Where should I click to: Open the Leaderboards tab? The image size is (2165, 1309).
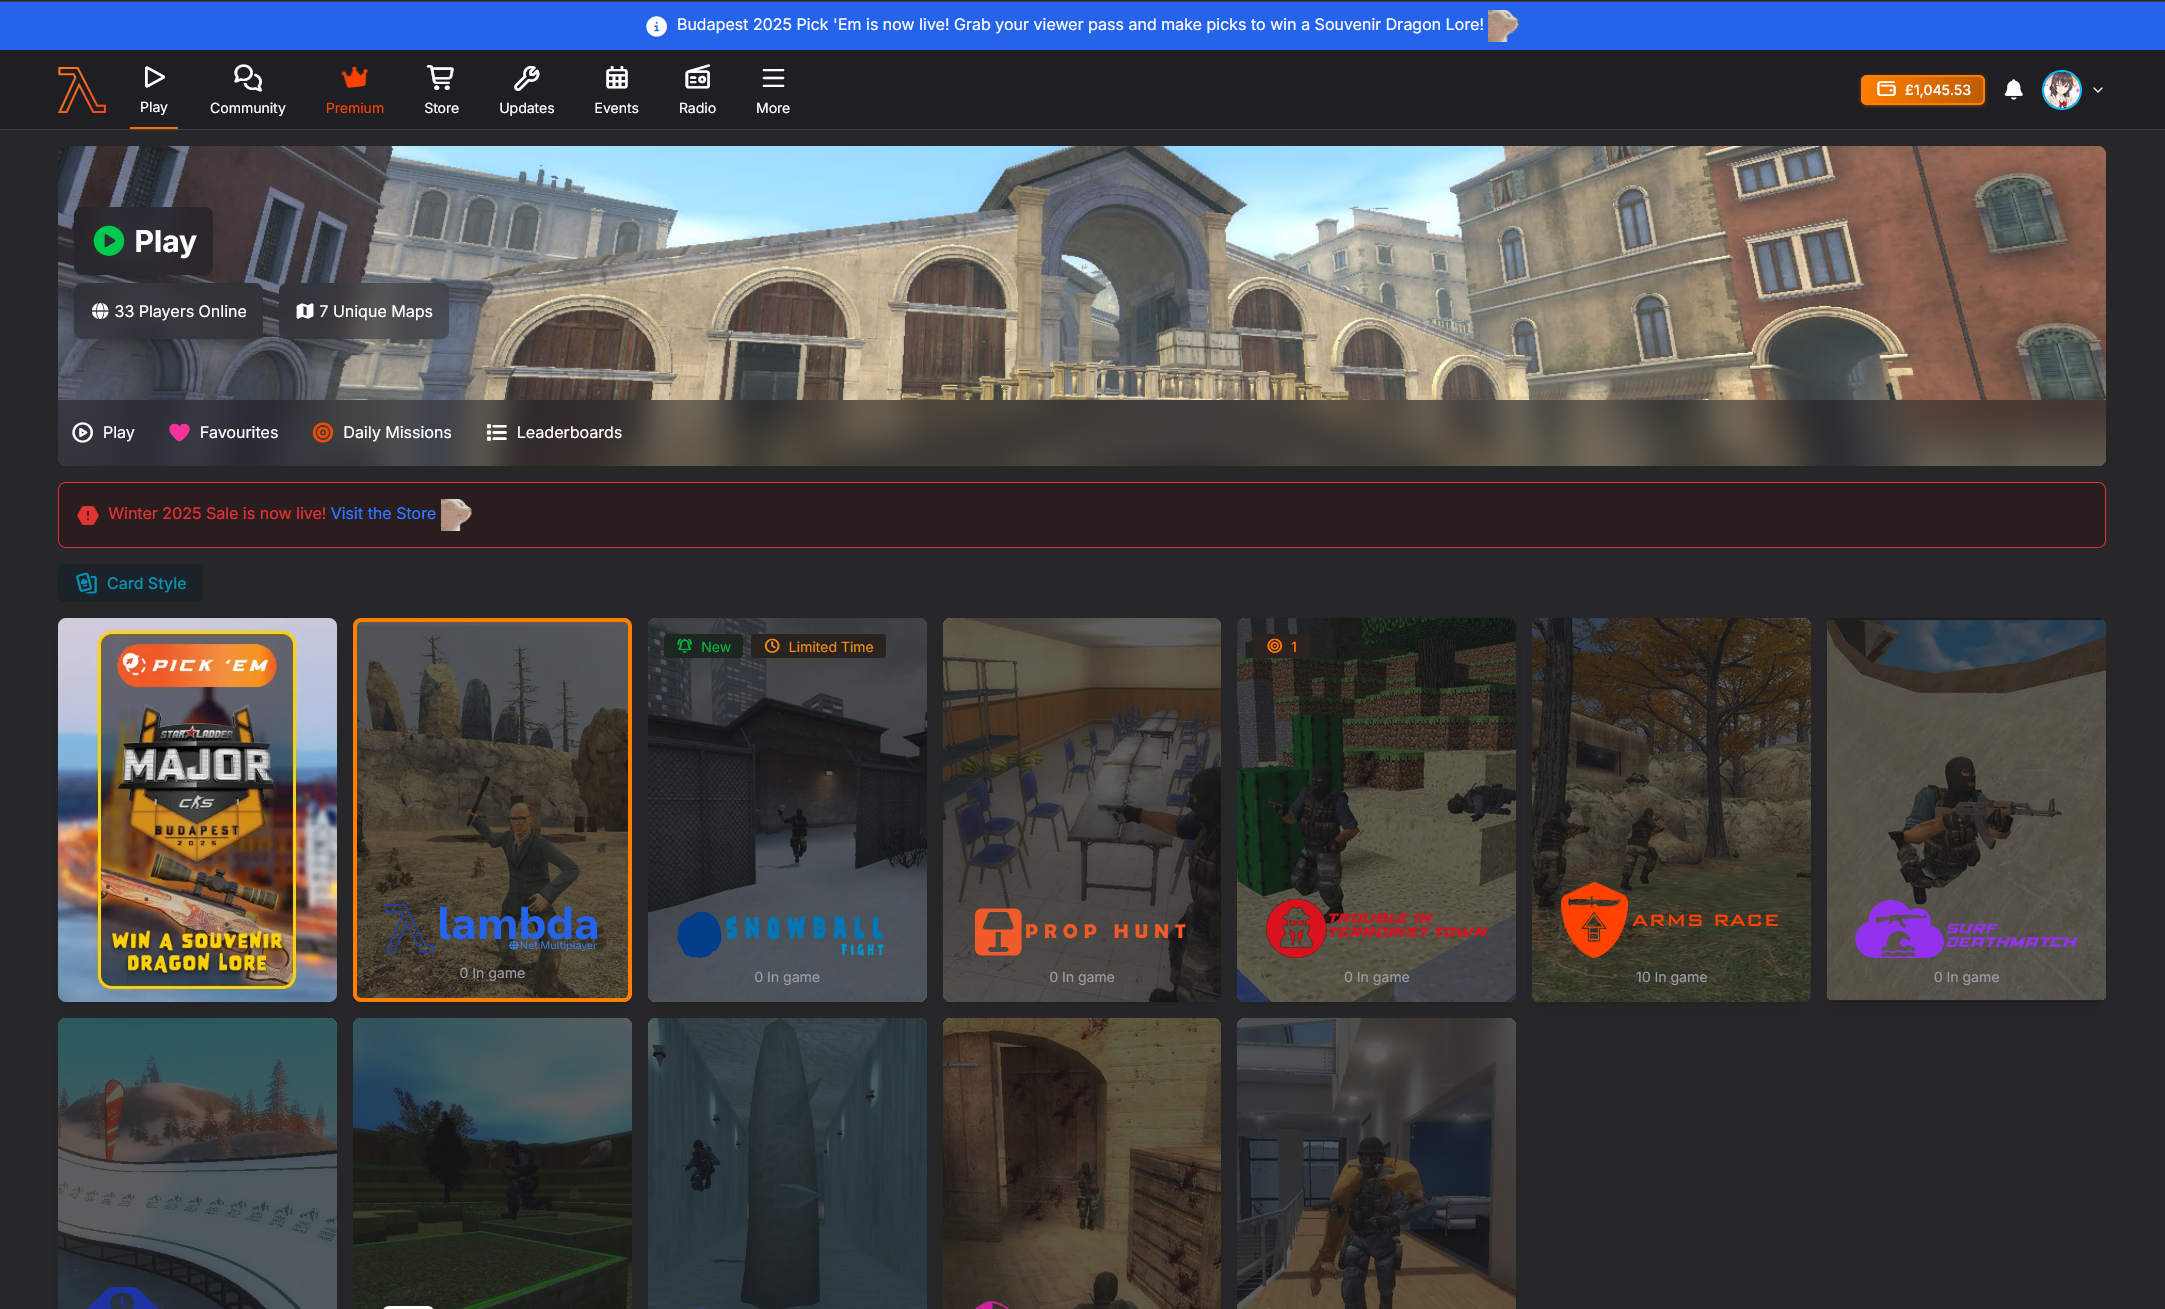[554, 432]
